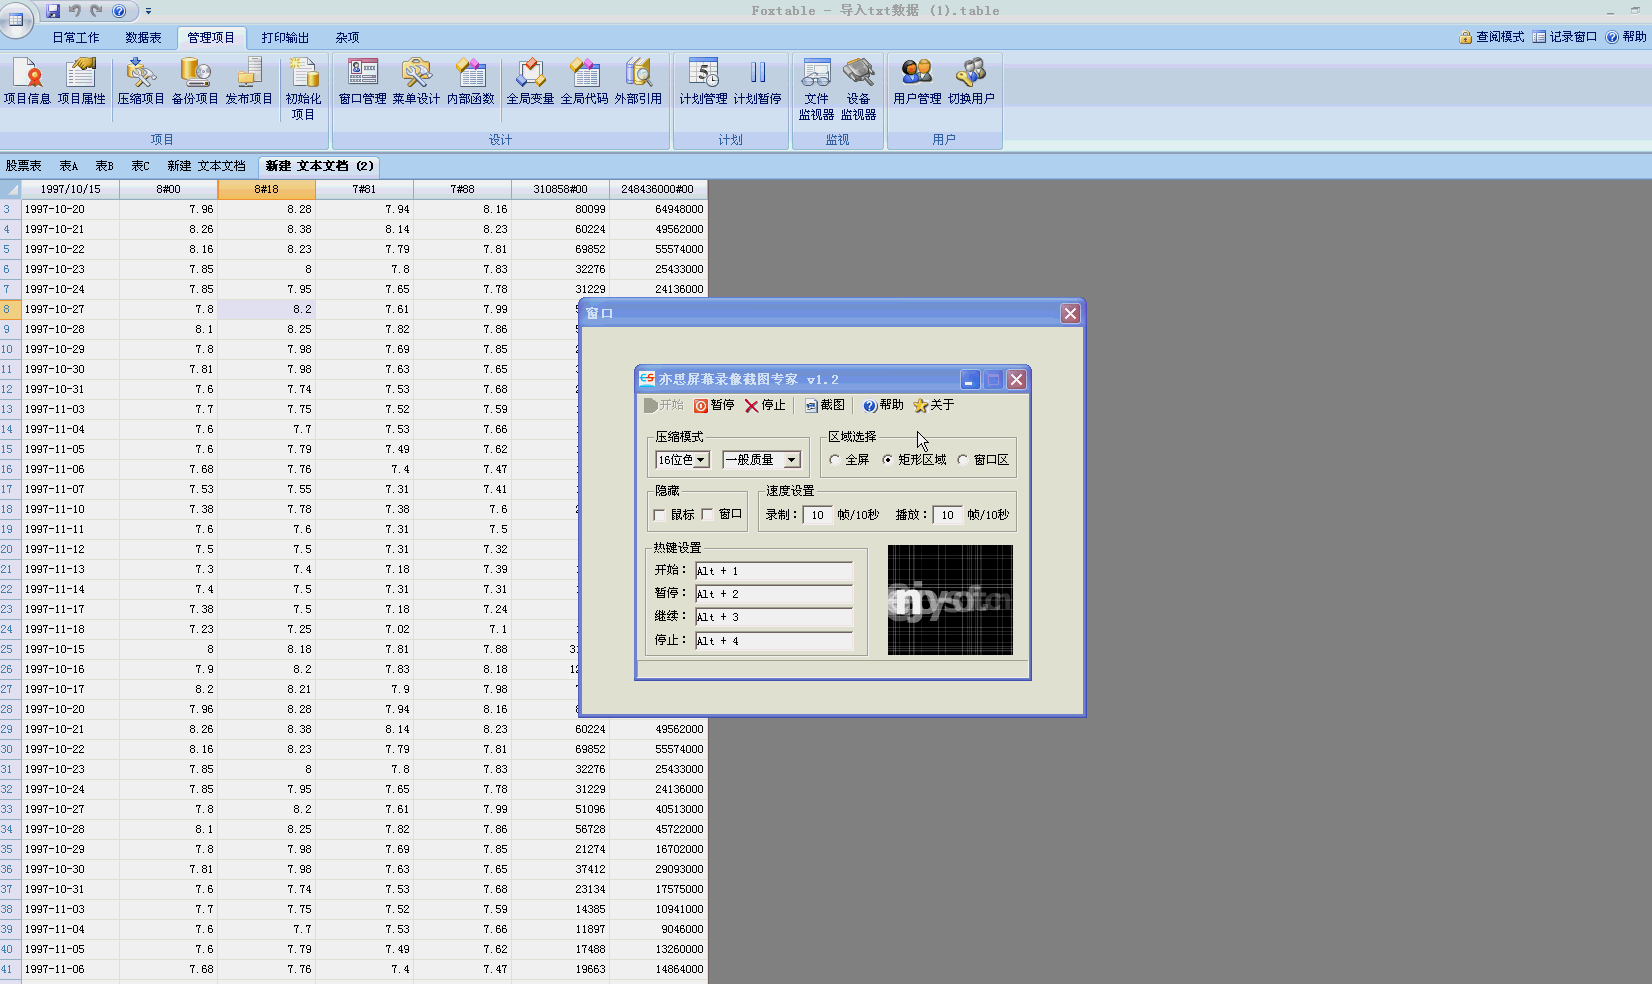Click the 暂停 hotkey field Alt + 2
The width and height of the screenshot is (1652, 984).
[774, 594]
